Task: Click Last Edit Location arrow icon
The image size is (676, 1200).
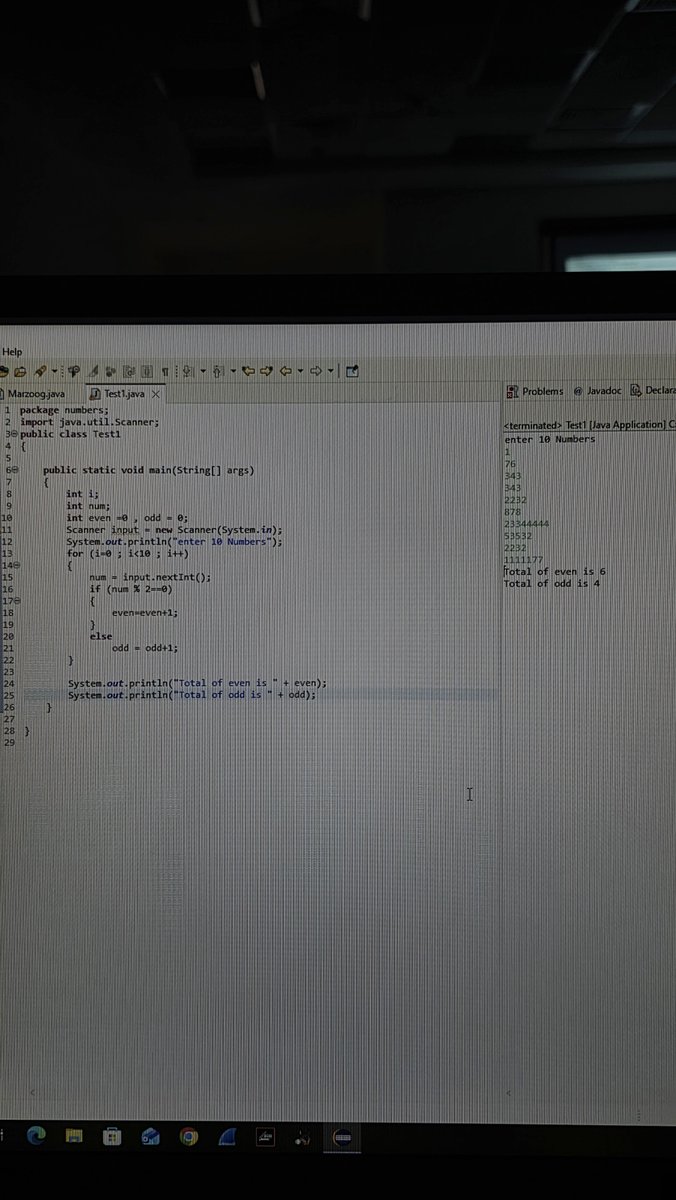Action: (x=249, y=371)
